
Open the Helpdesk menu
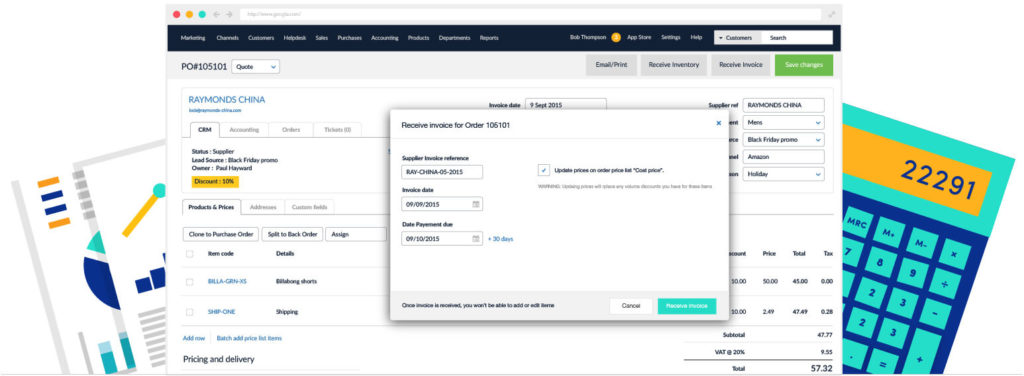coord(295,38)
